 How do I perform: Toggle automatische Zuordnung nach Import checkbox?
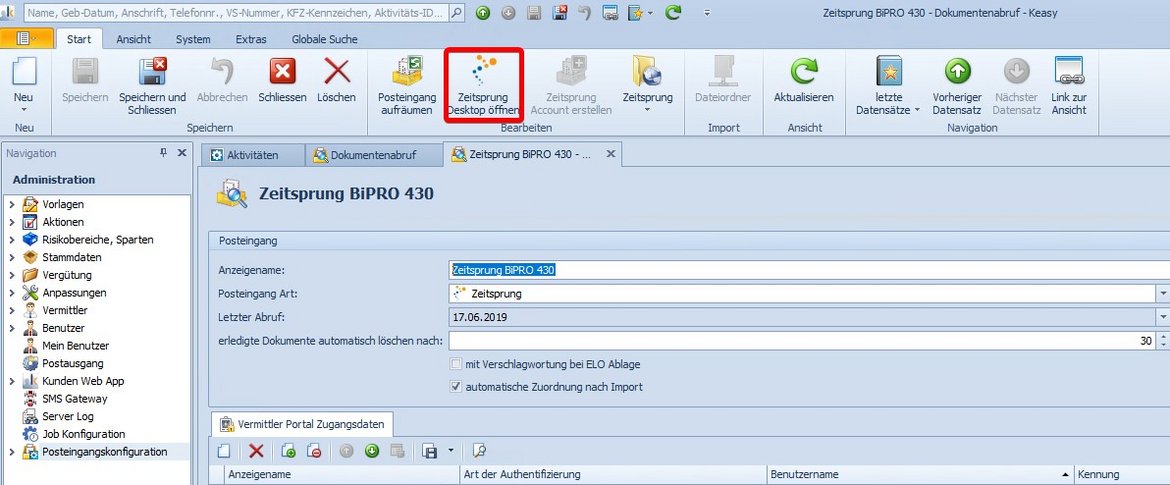456,387
